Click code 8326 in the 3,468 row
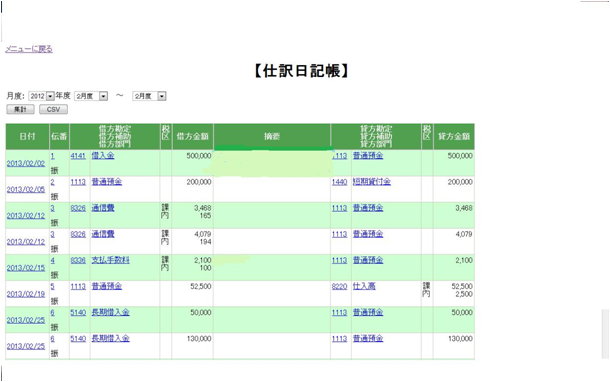Viewport: 610px width, 382px height. 78,208
